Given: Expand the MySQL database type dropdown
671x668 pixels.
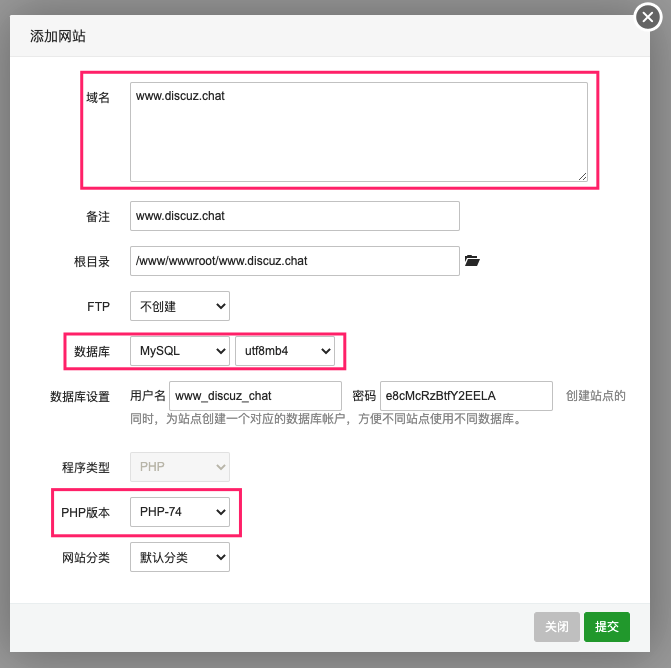Looking at the screenshot, I should point(180,351).
